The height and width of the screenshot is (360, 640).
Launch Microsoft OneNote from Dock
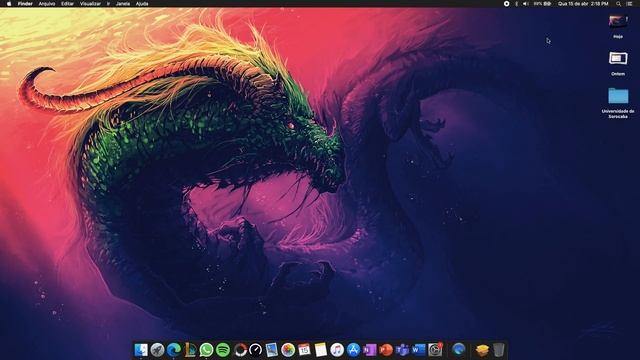(x=370, y=350)
